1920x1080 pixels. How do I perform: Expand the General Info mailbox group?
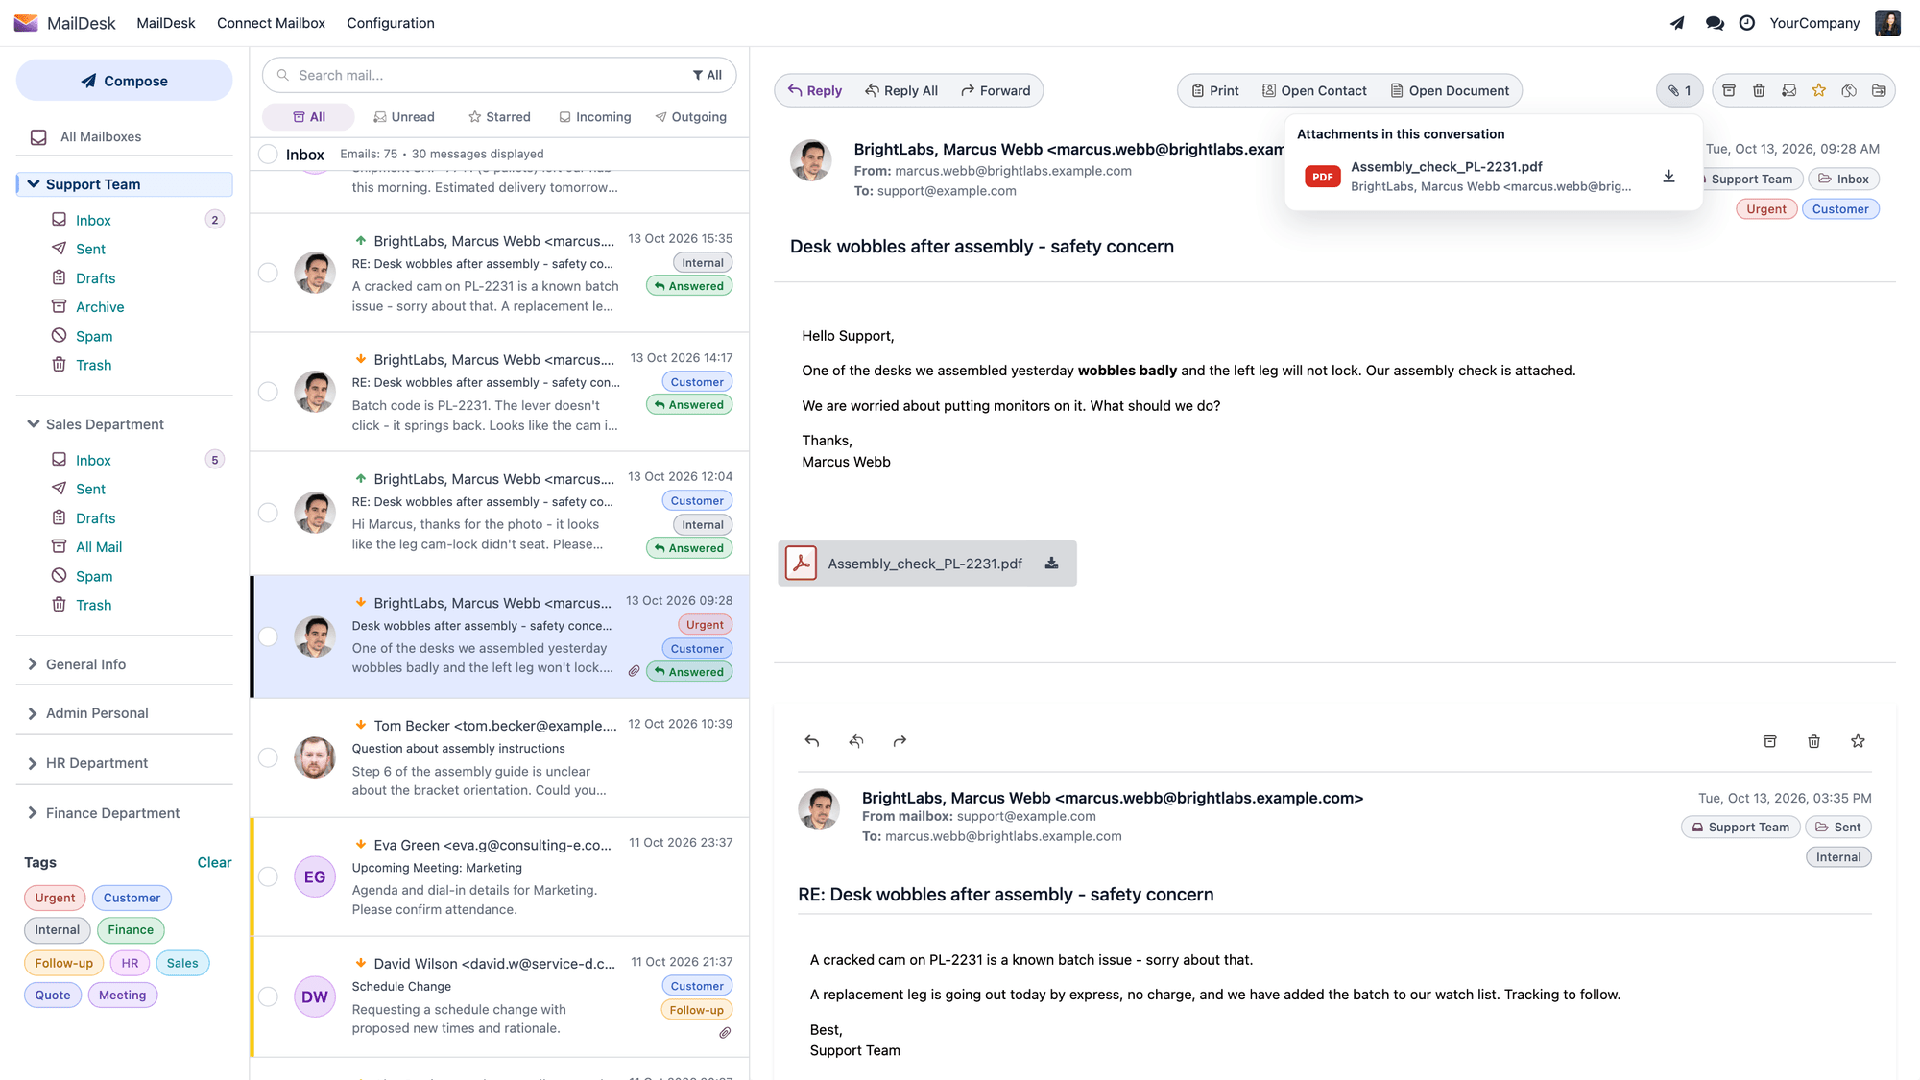33,664
